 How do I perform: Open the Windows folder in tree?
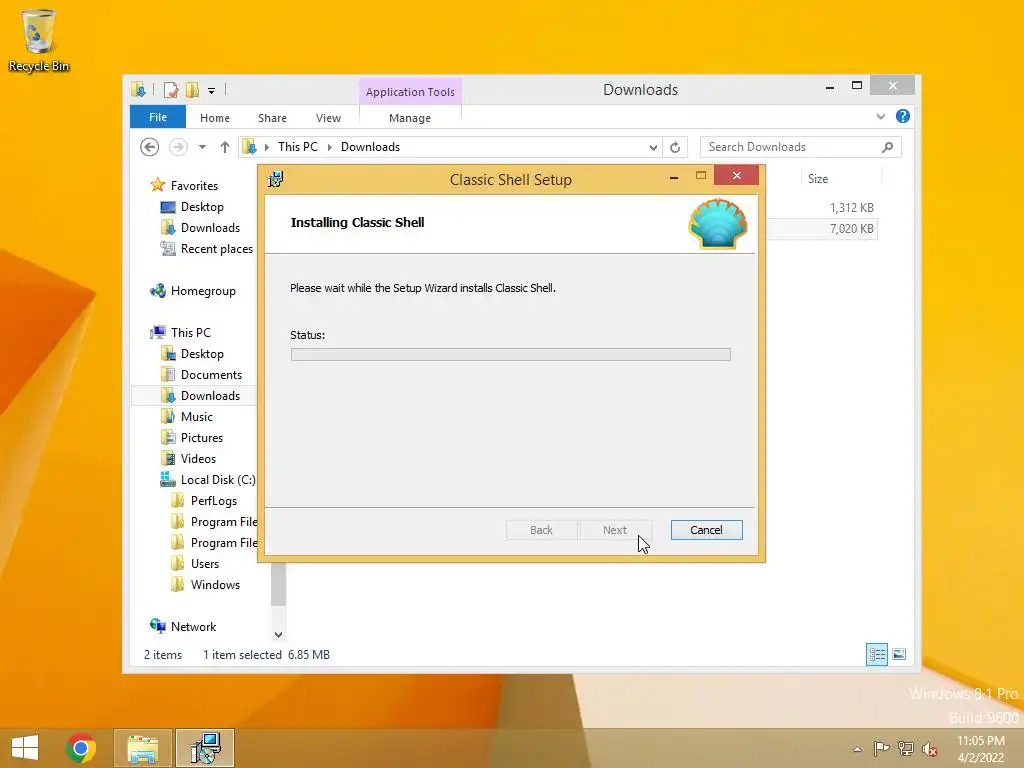pos(215,584)
